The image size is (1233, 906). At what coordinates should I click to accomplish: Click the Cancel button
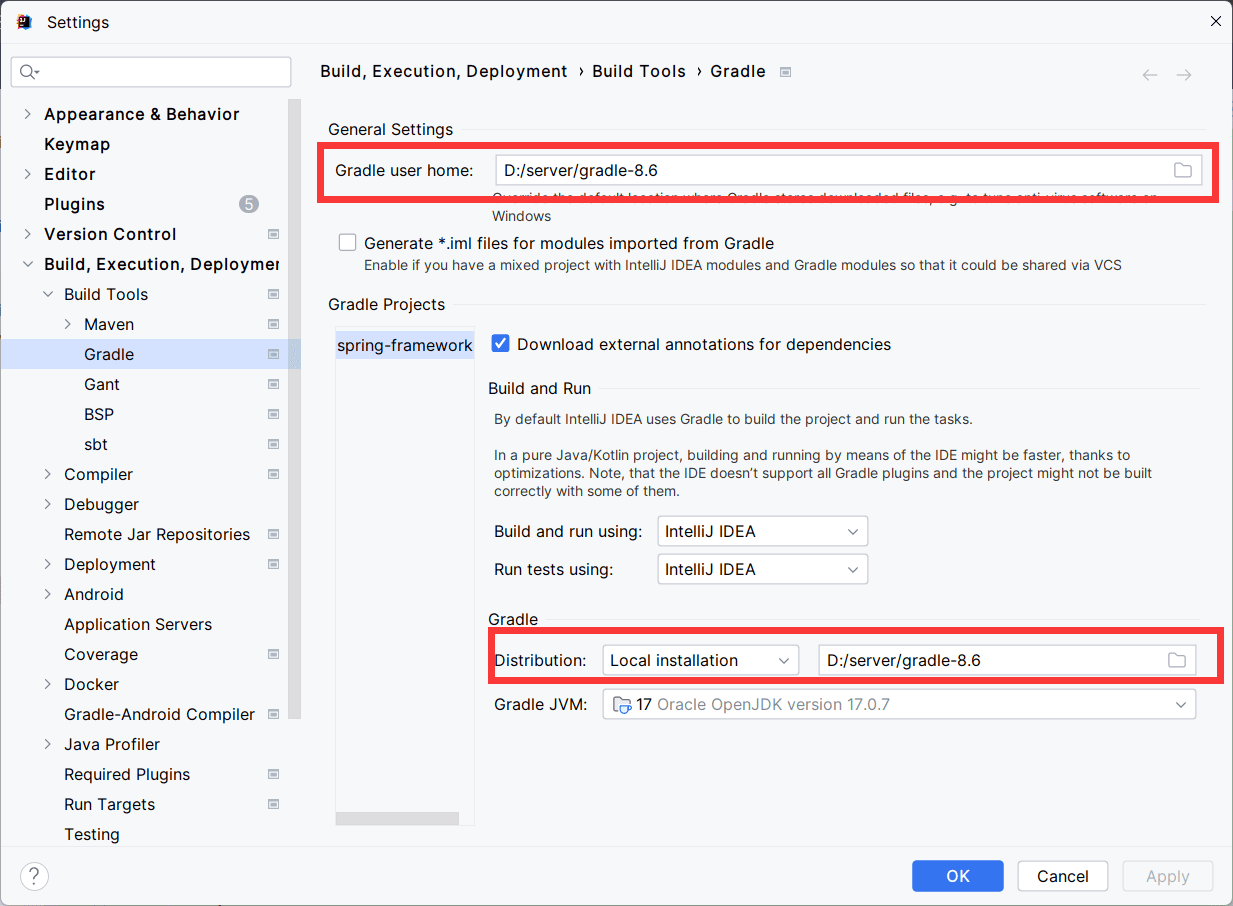pyautogui.click(x=1063, y=876)
